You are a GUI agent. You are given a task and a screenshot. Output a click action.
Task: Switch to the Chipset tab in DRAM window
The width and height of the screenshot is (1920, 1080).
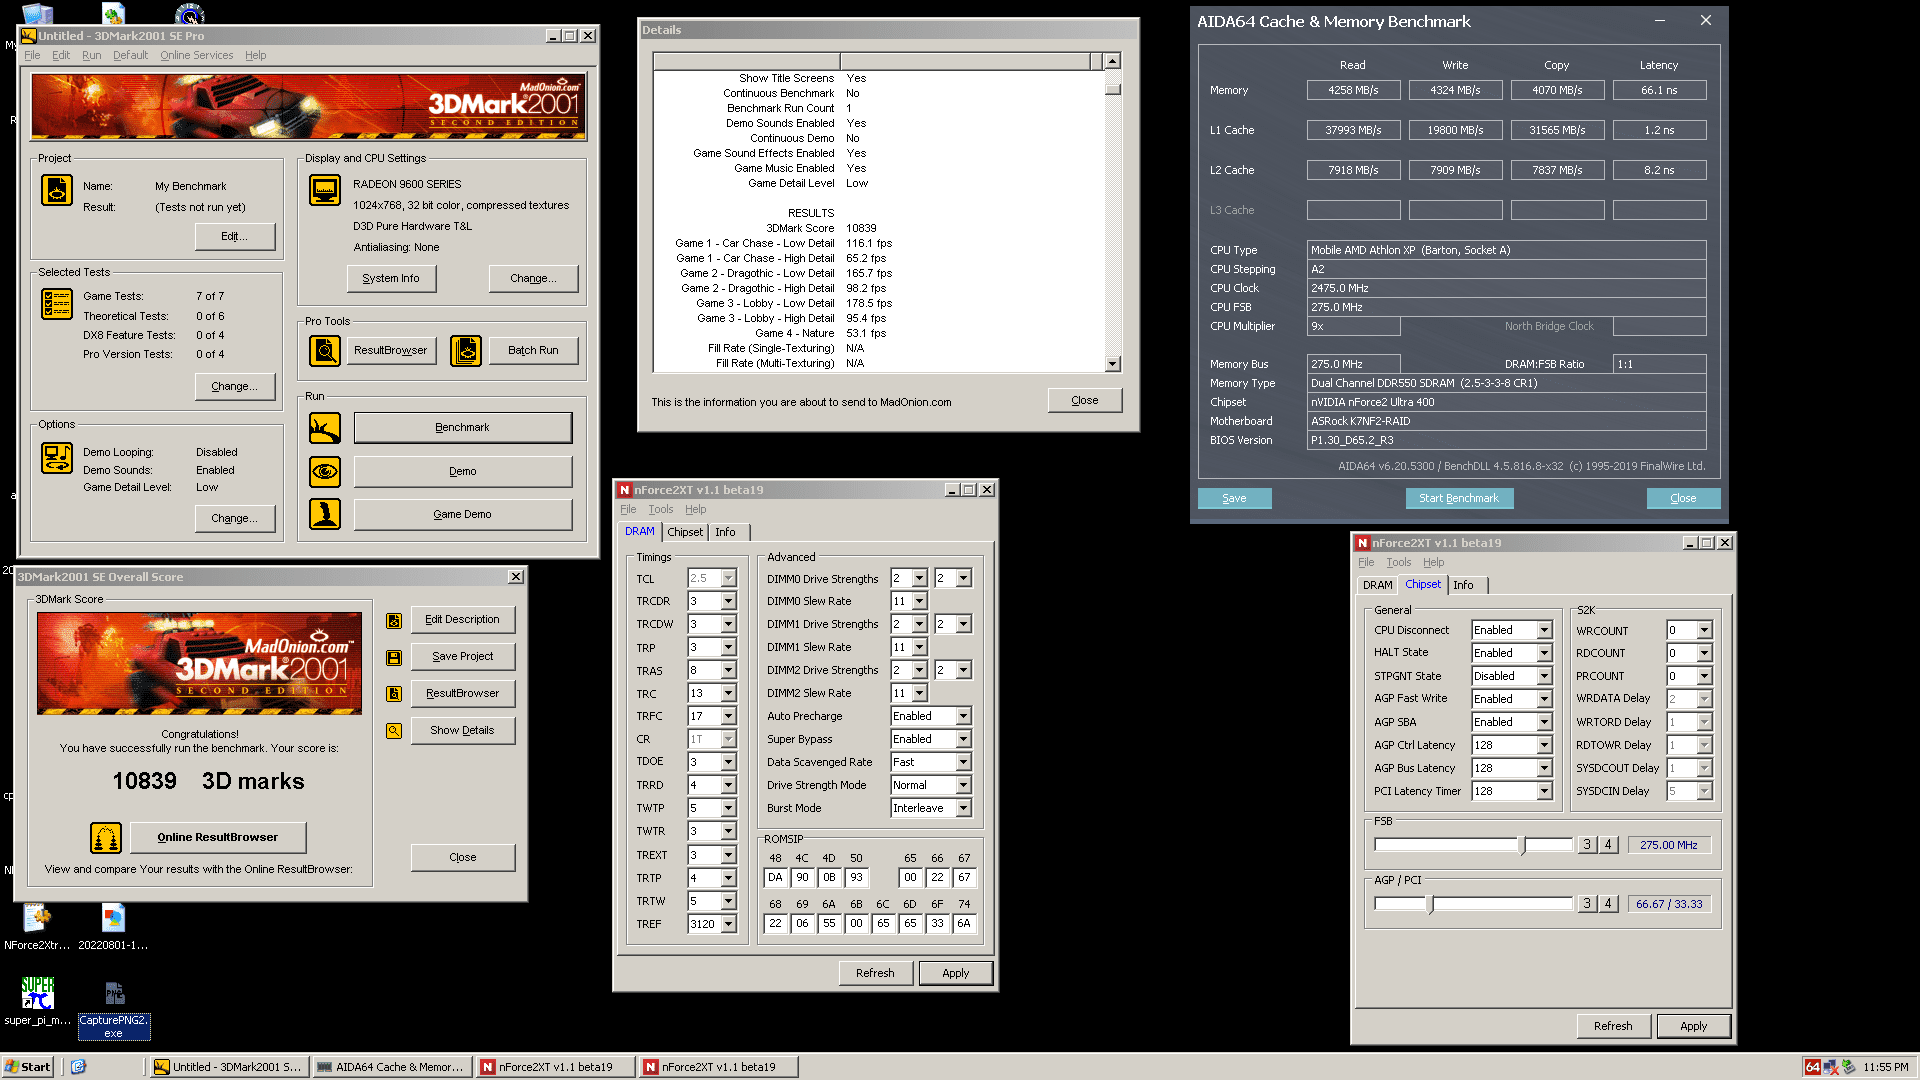coord(685,533)
